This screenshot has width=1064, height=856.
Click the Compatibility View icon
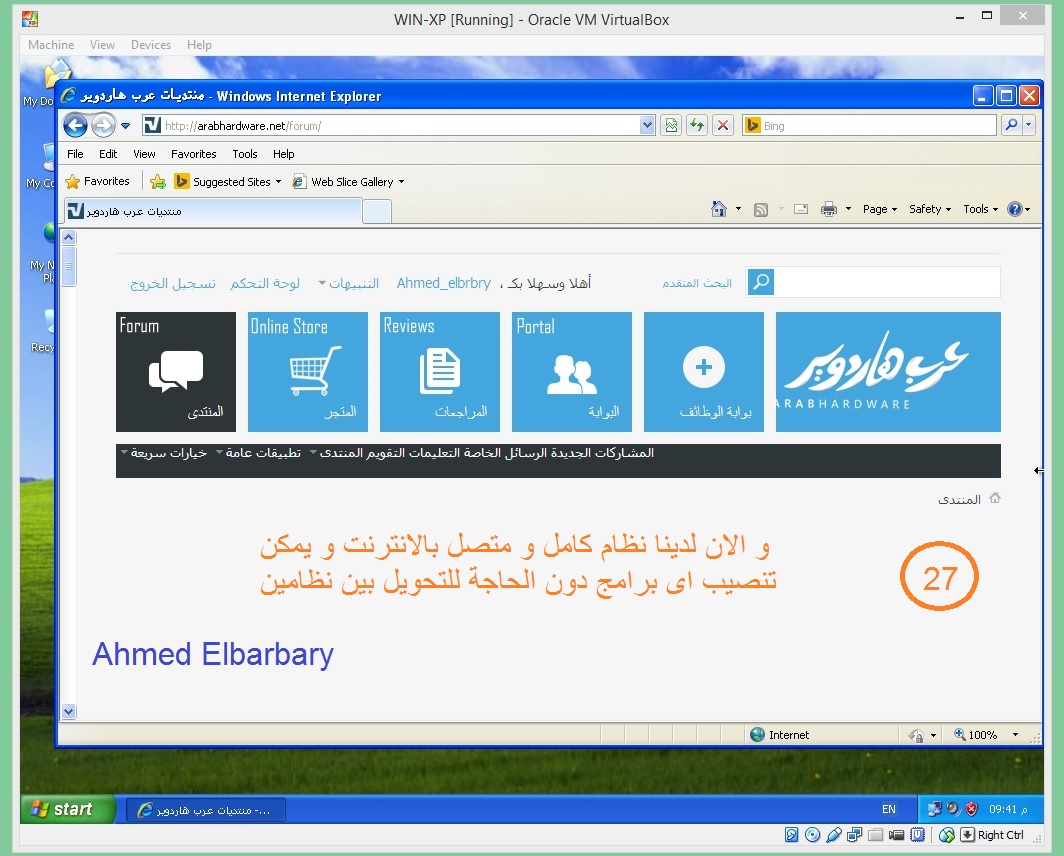point(671,125)
